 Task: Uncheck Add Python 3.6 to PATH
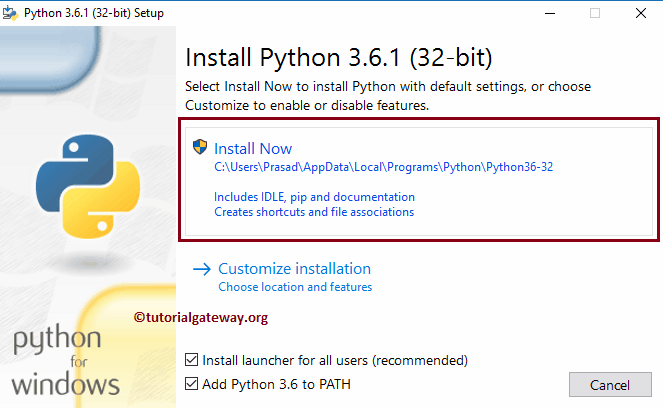[192, 383]
